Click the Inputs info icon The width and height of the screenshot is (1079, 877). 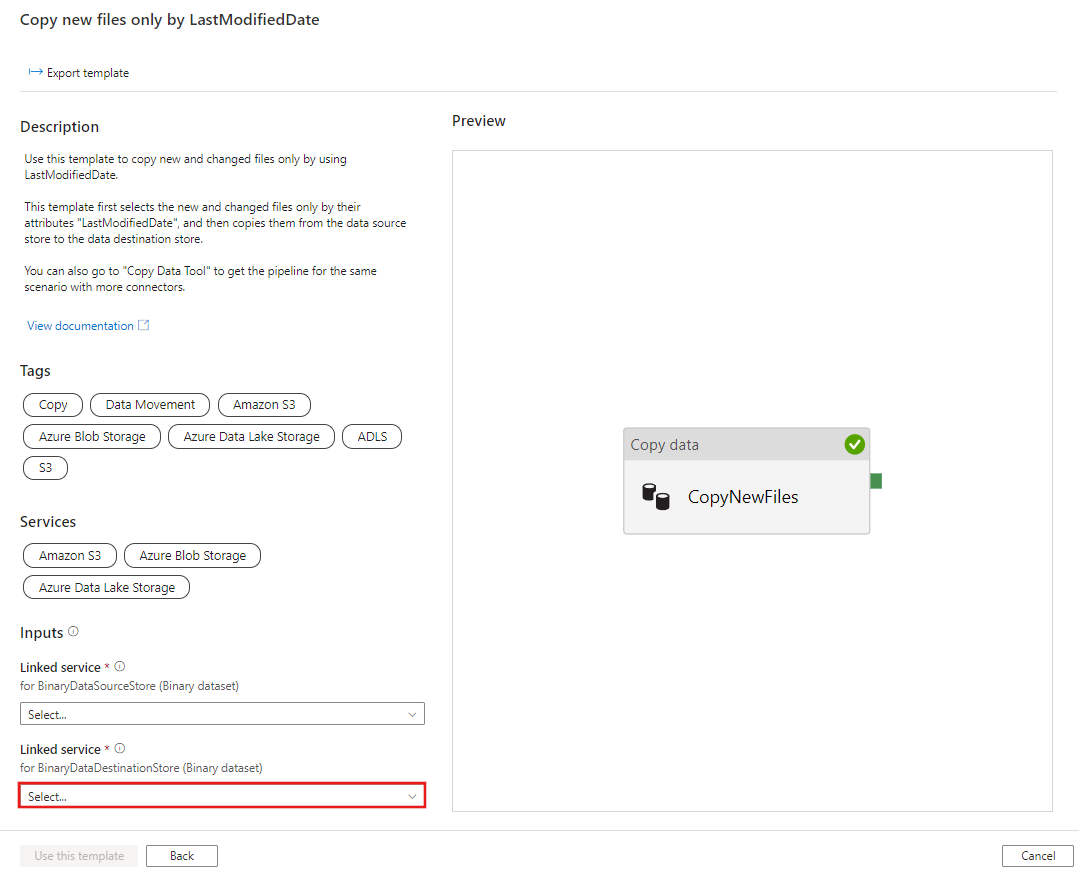[x=73, y=632]
